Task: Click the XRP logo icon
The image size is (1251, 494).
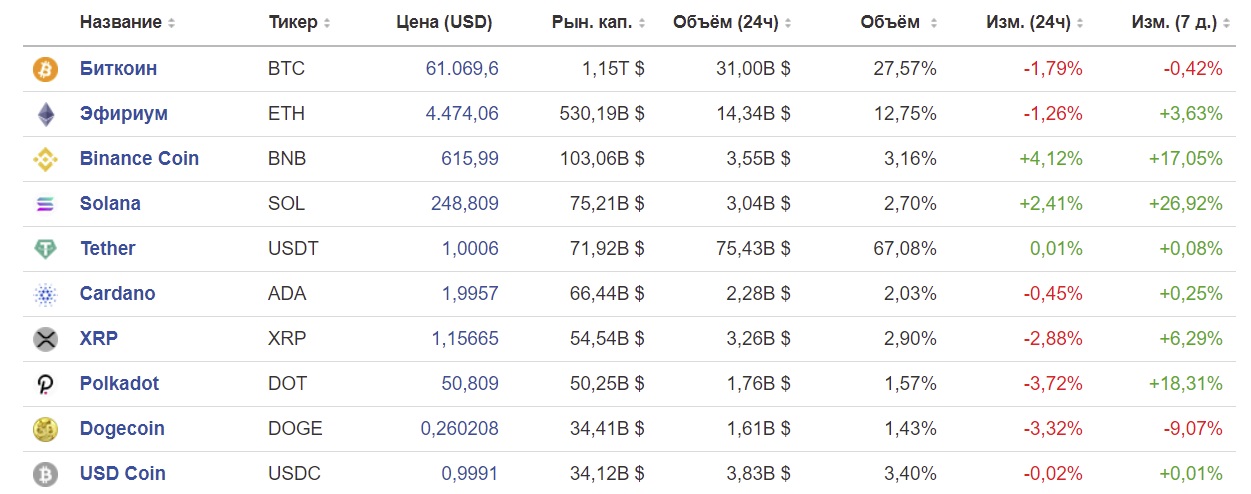Action: 46,339
